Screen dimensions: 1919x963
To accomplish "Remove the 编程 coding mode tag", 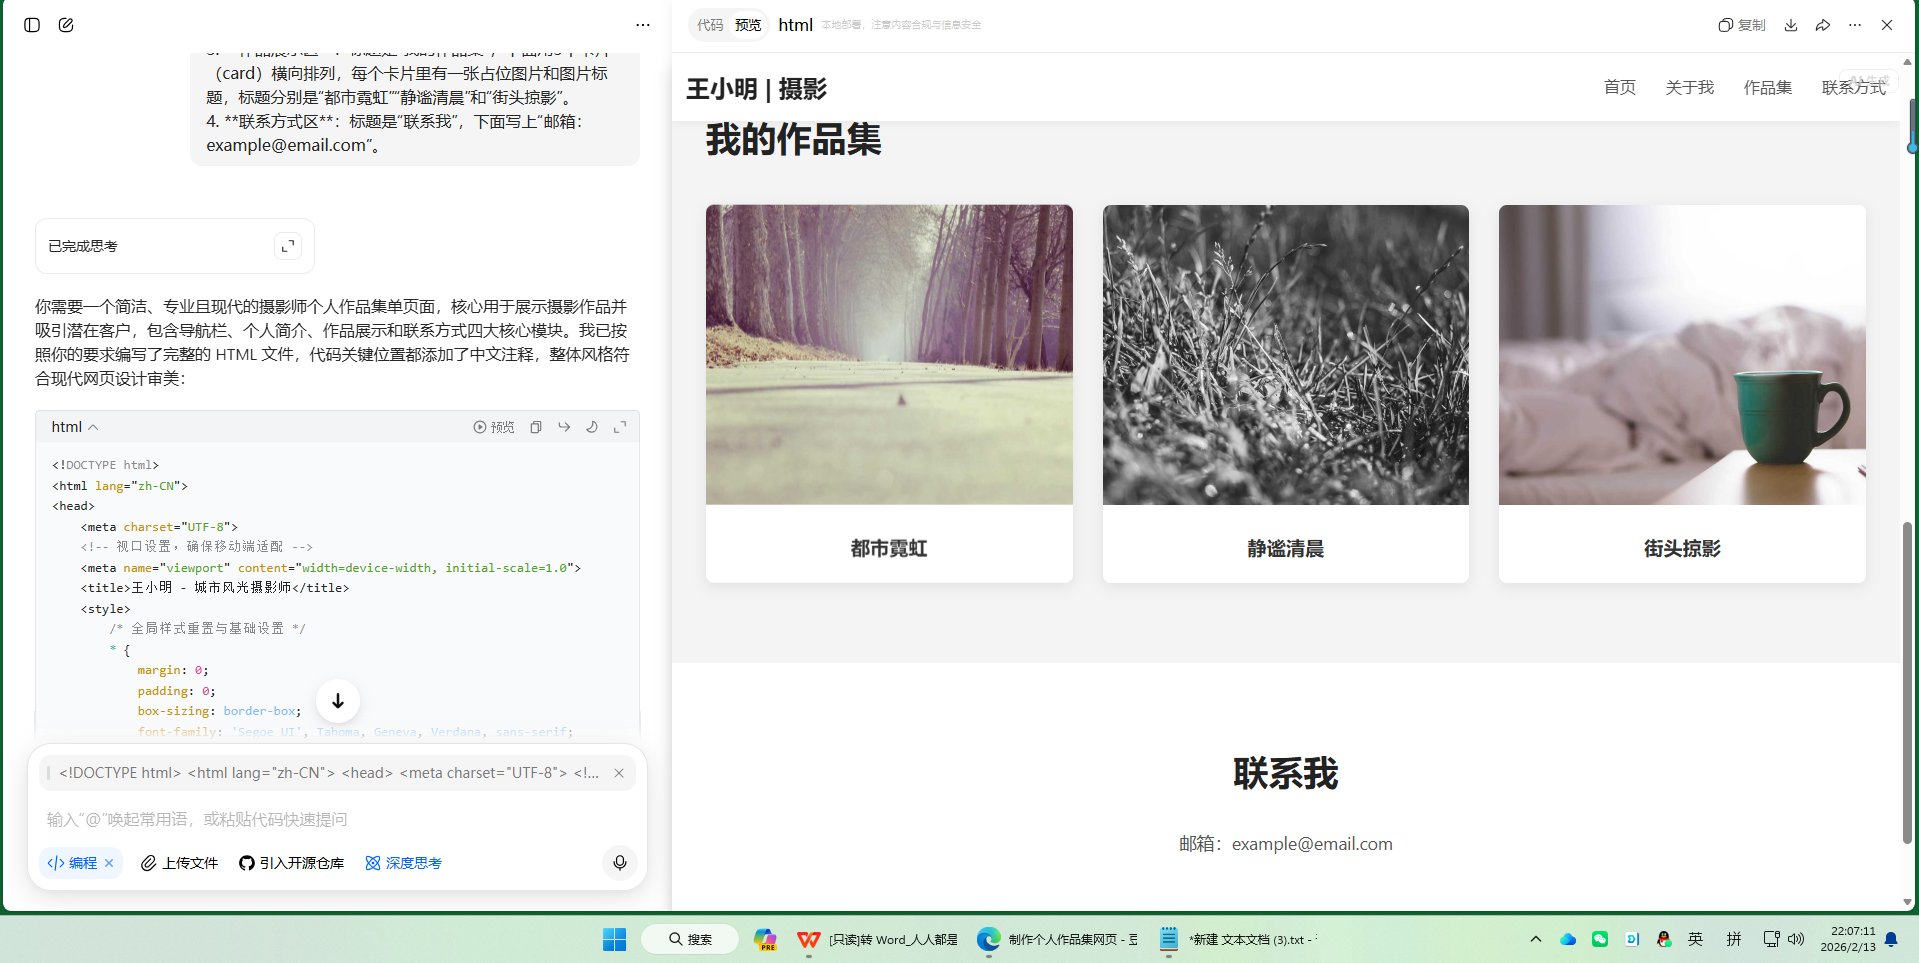I will point(109,862).
